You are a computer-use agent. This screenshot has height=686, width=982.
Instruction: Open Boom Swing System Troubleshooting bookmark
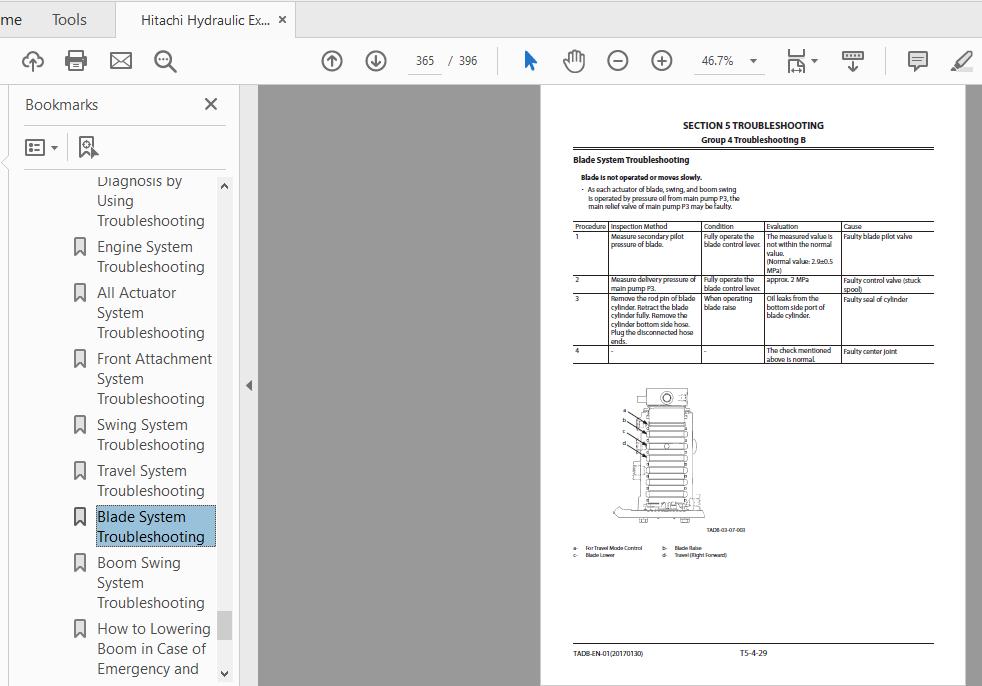click(x=151, y=583)
